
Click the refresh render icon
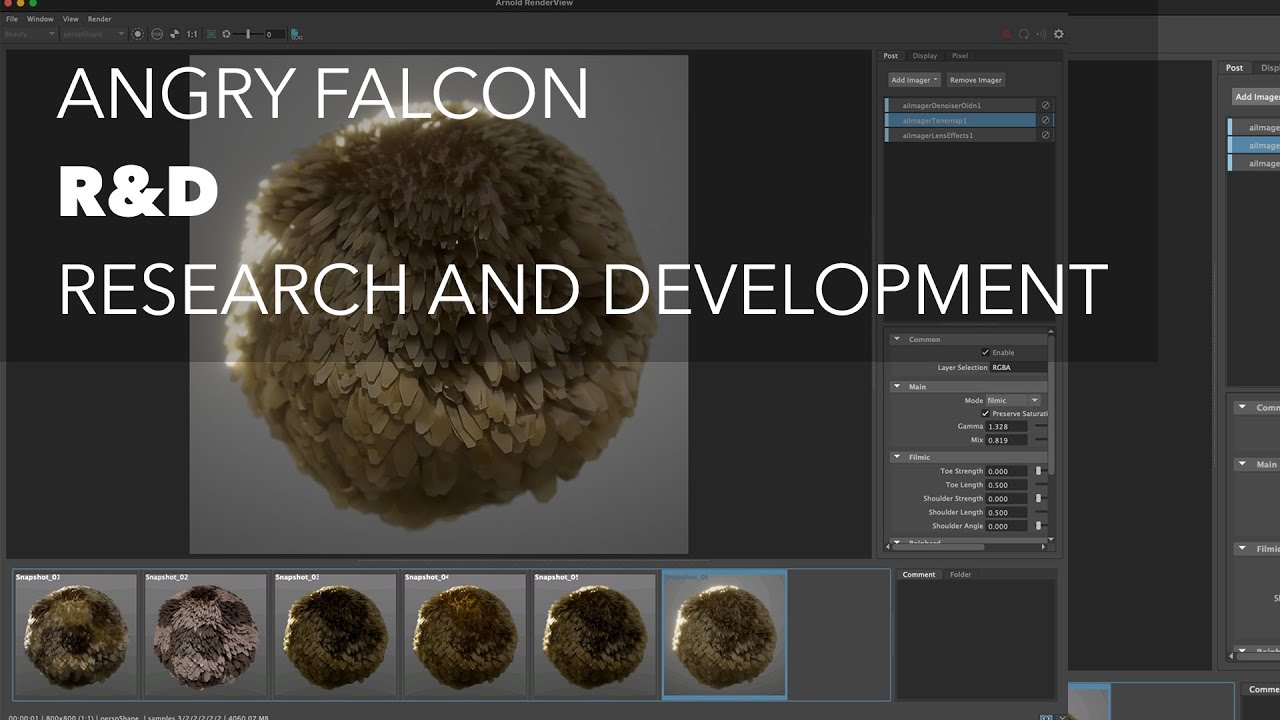[x=1024, y=34]
